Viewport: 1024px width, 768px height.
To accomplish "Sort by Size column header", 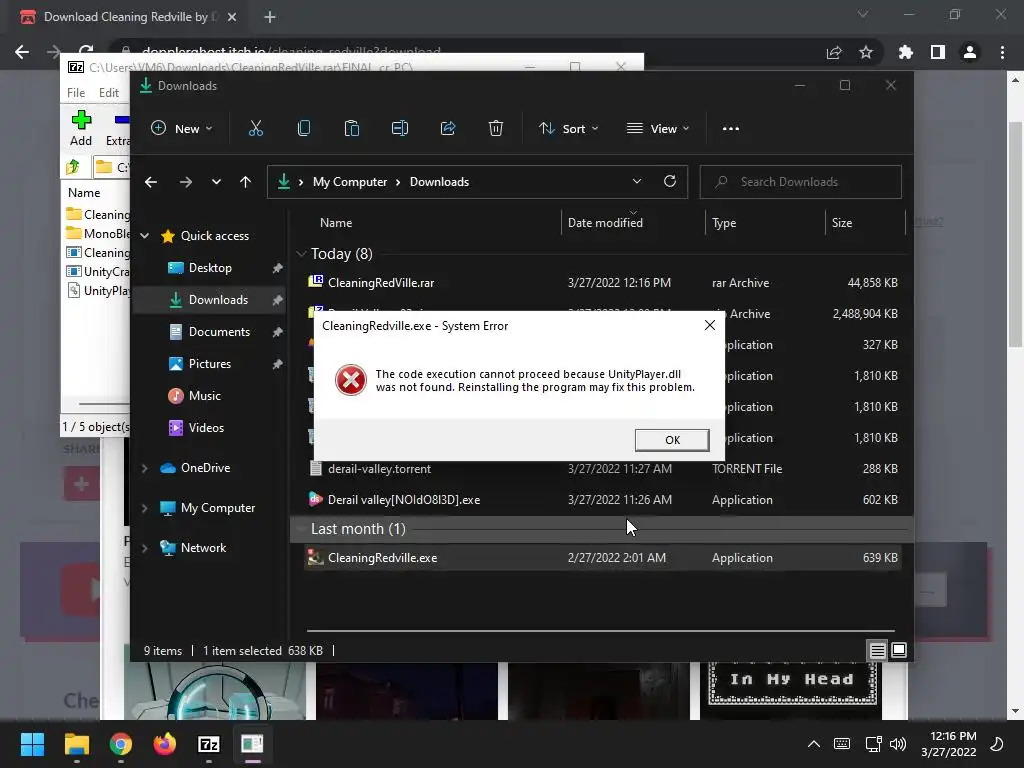I will [842, 223].
